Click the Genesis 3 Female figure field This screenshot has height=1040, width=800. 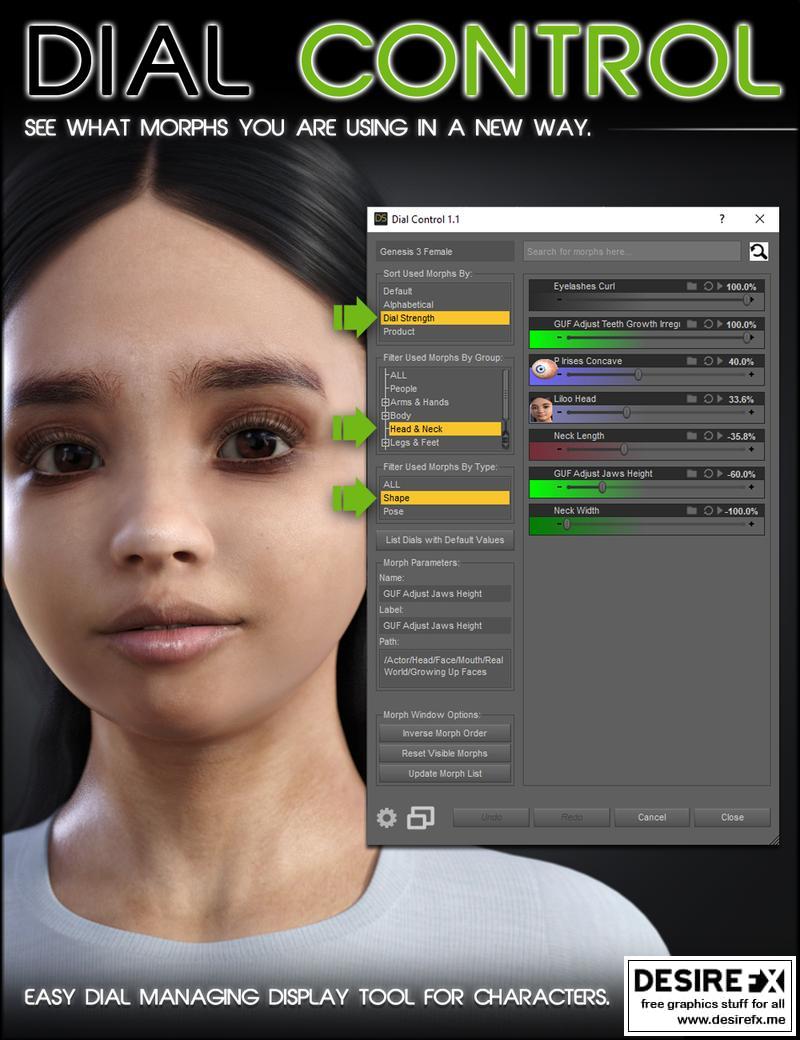444,251
